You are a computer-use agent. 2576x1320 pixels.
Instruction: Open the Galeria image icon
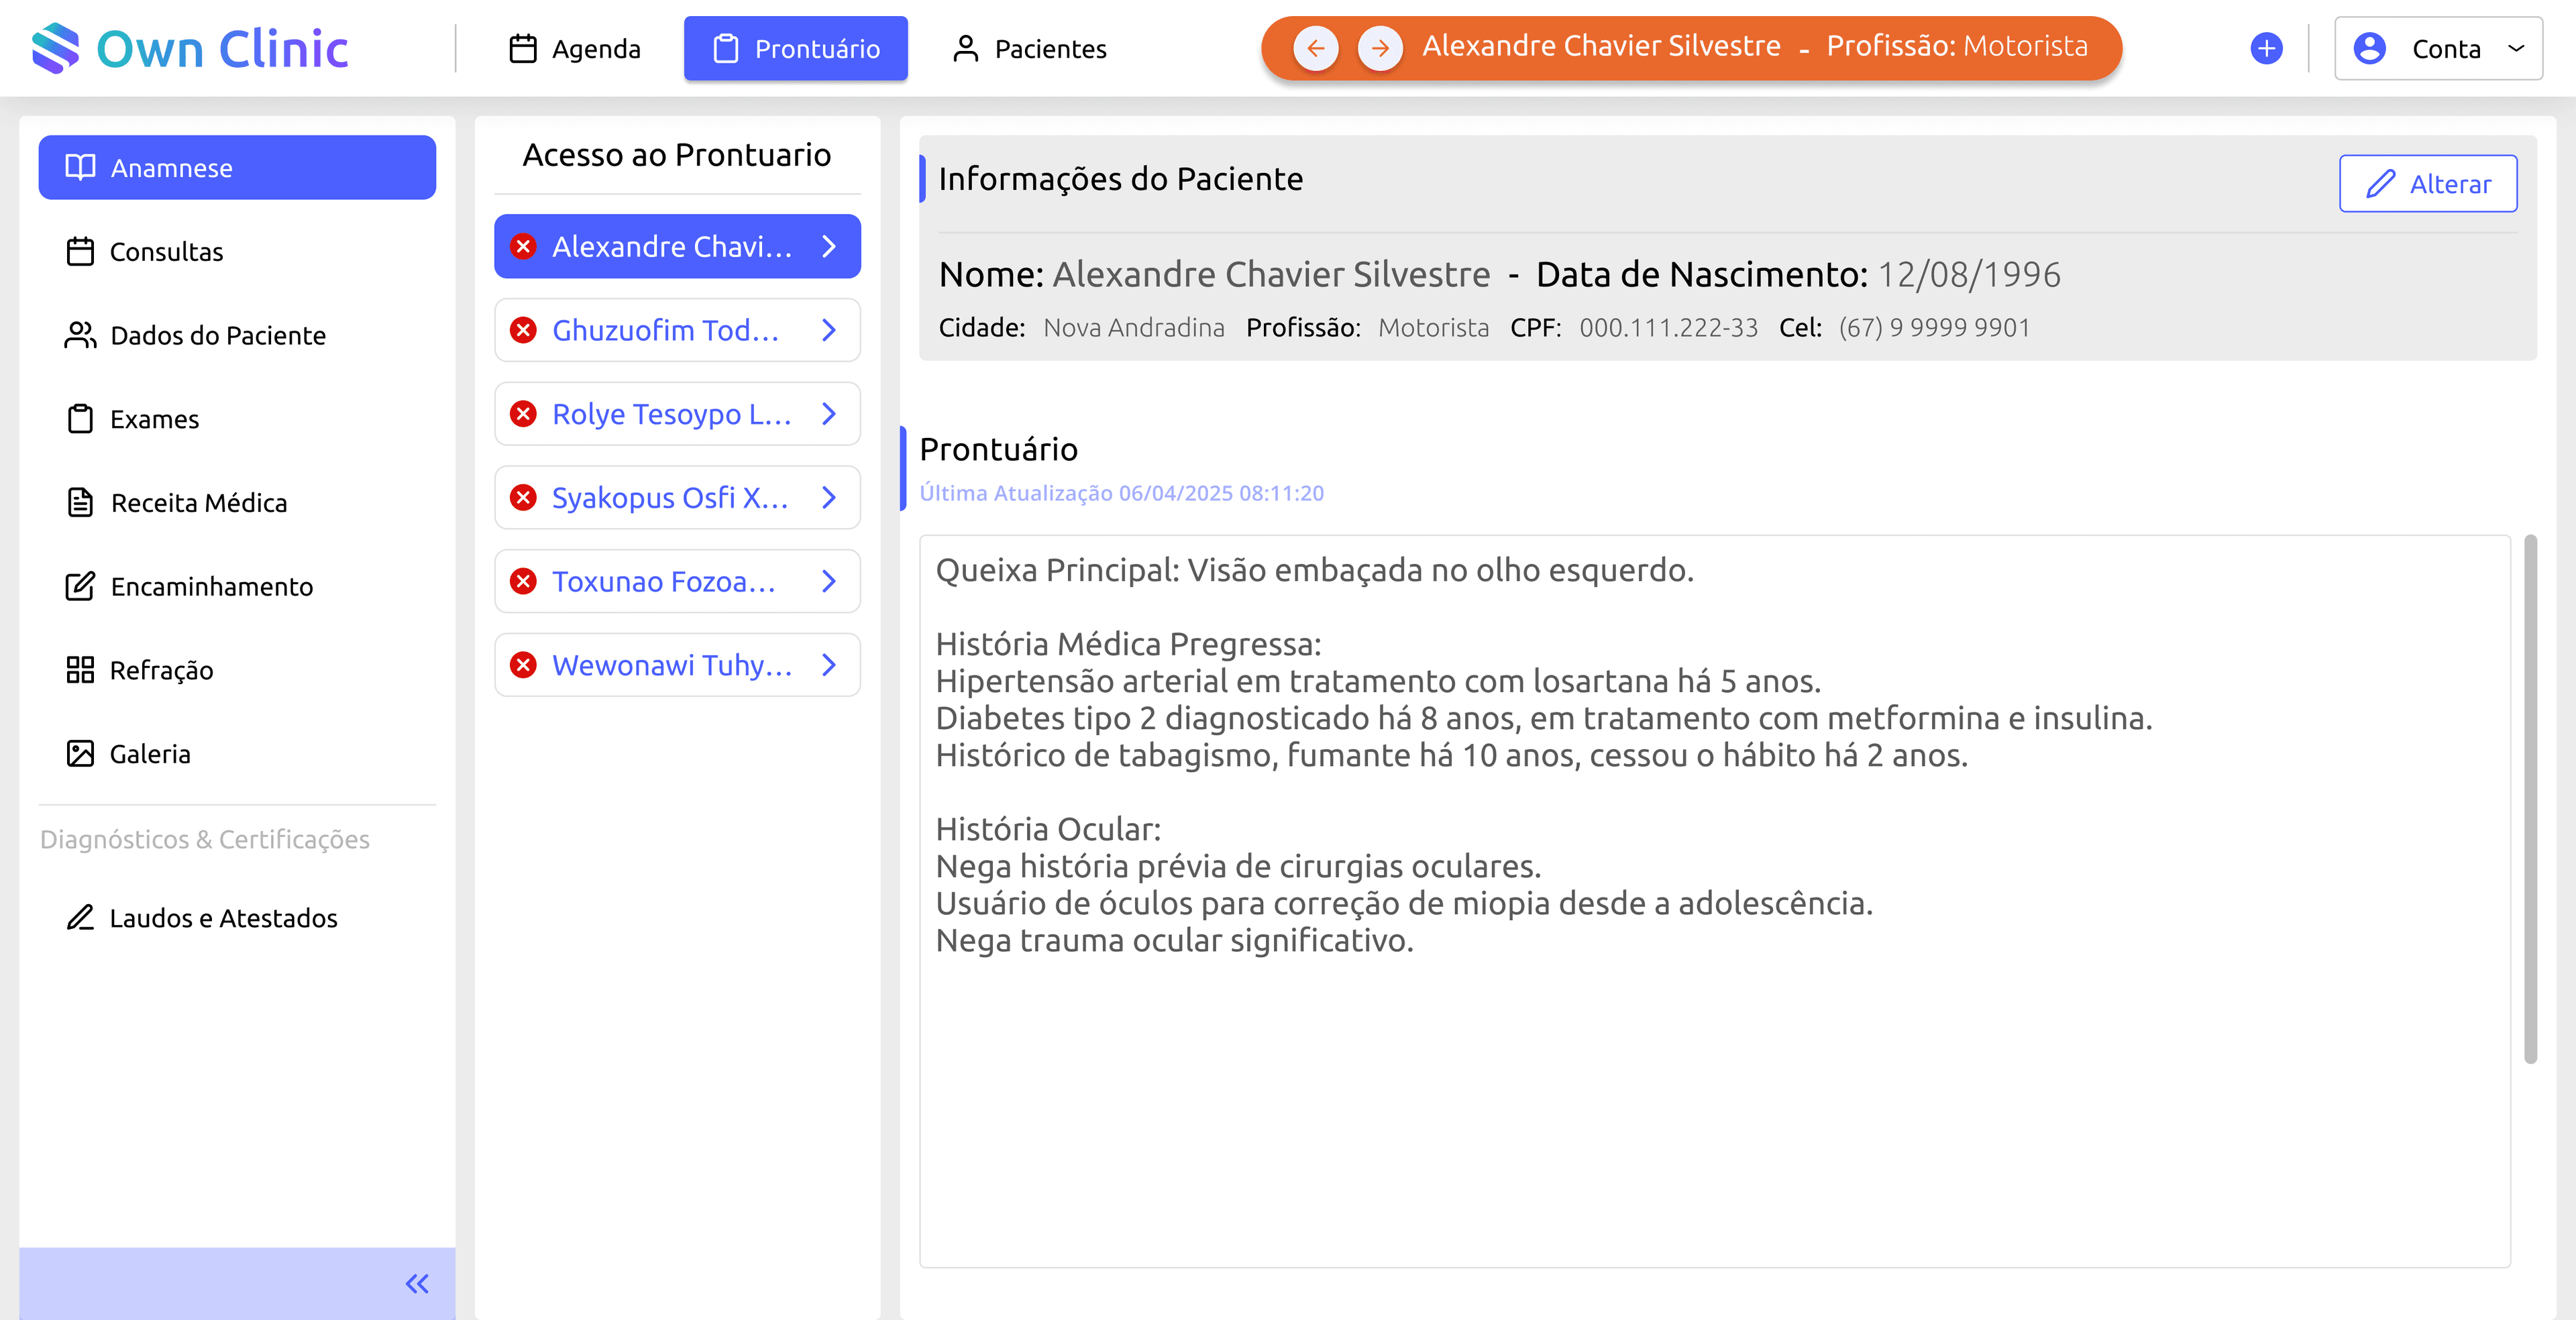80,754
